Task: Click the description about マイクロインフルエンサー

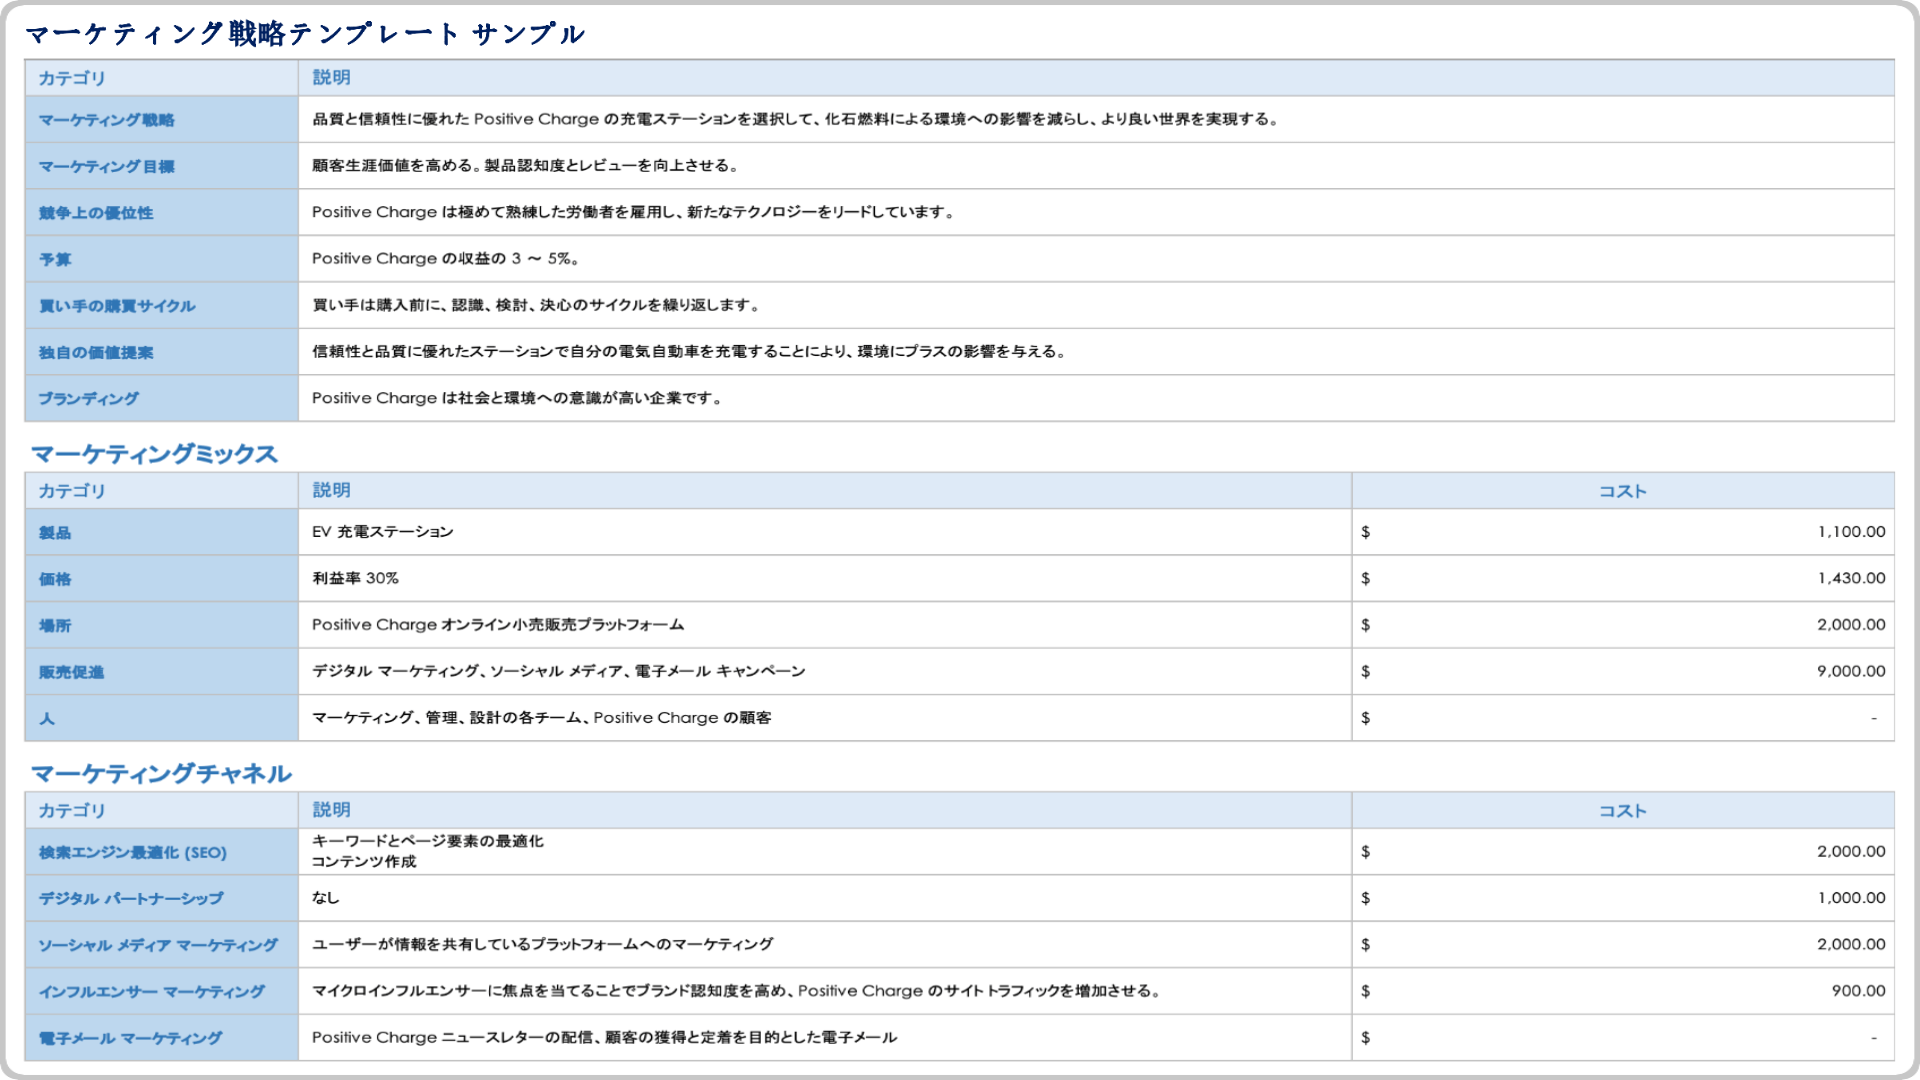Action: coord(736,991)
